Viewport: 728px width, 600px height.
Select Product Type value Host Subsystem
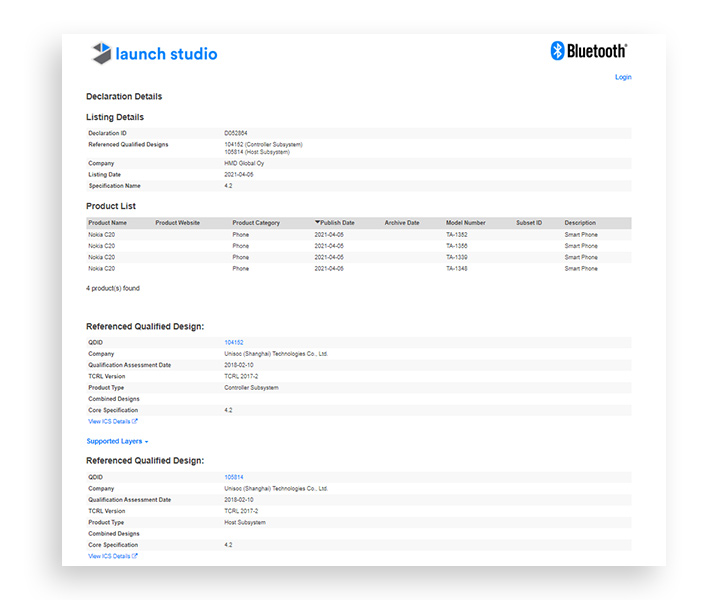point(245,522)
